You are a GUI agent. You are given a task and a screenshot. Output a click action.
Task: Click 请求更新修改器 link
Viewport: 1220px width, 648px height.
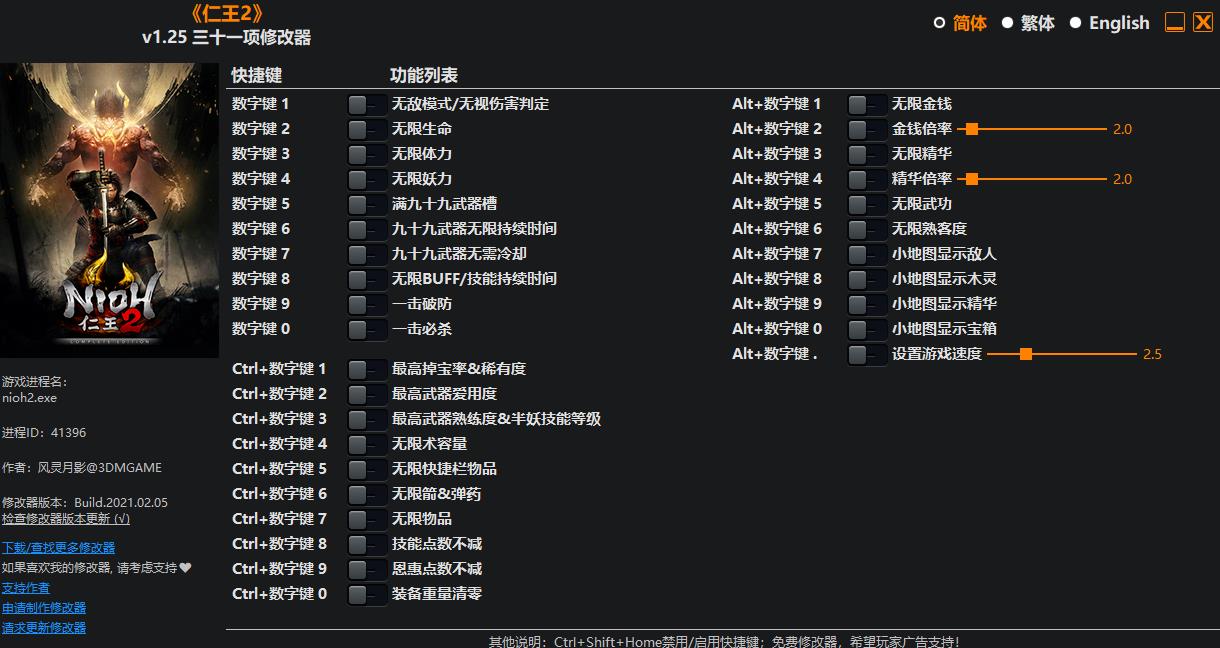[x=44, y=628]
